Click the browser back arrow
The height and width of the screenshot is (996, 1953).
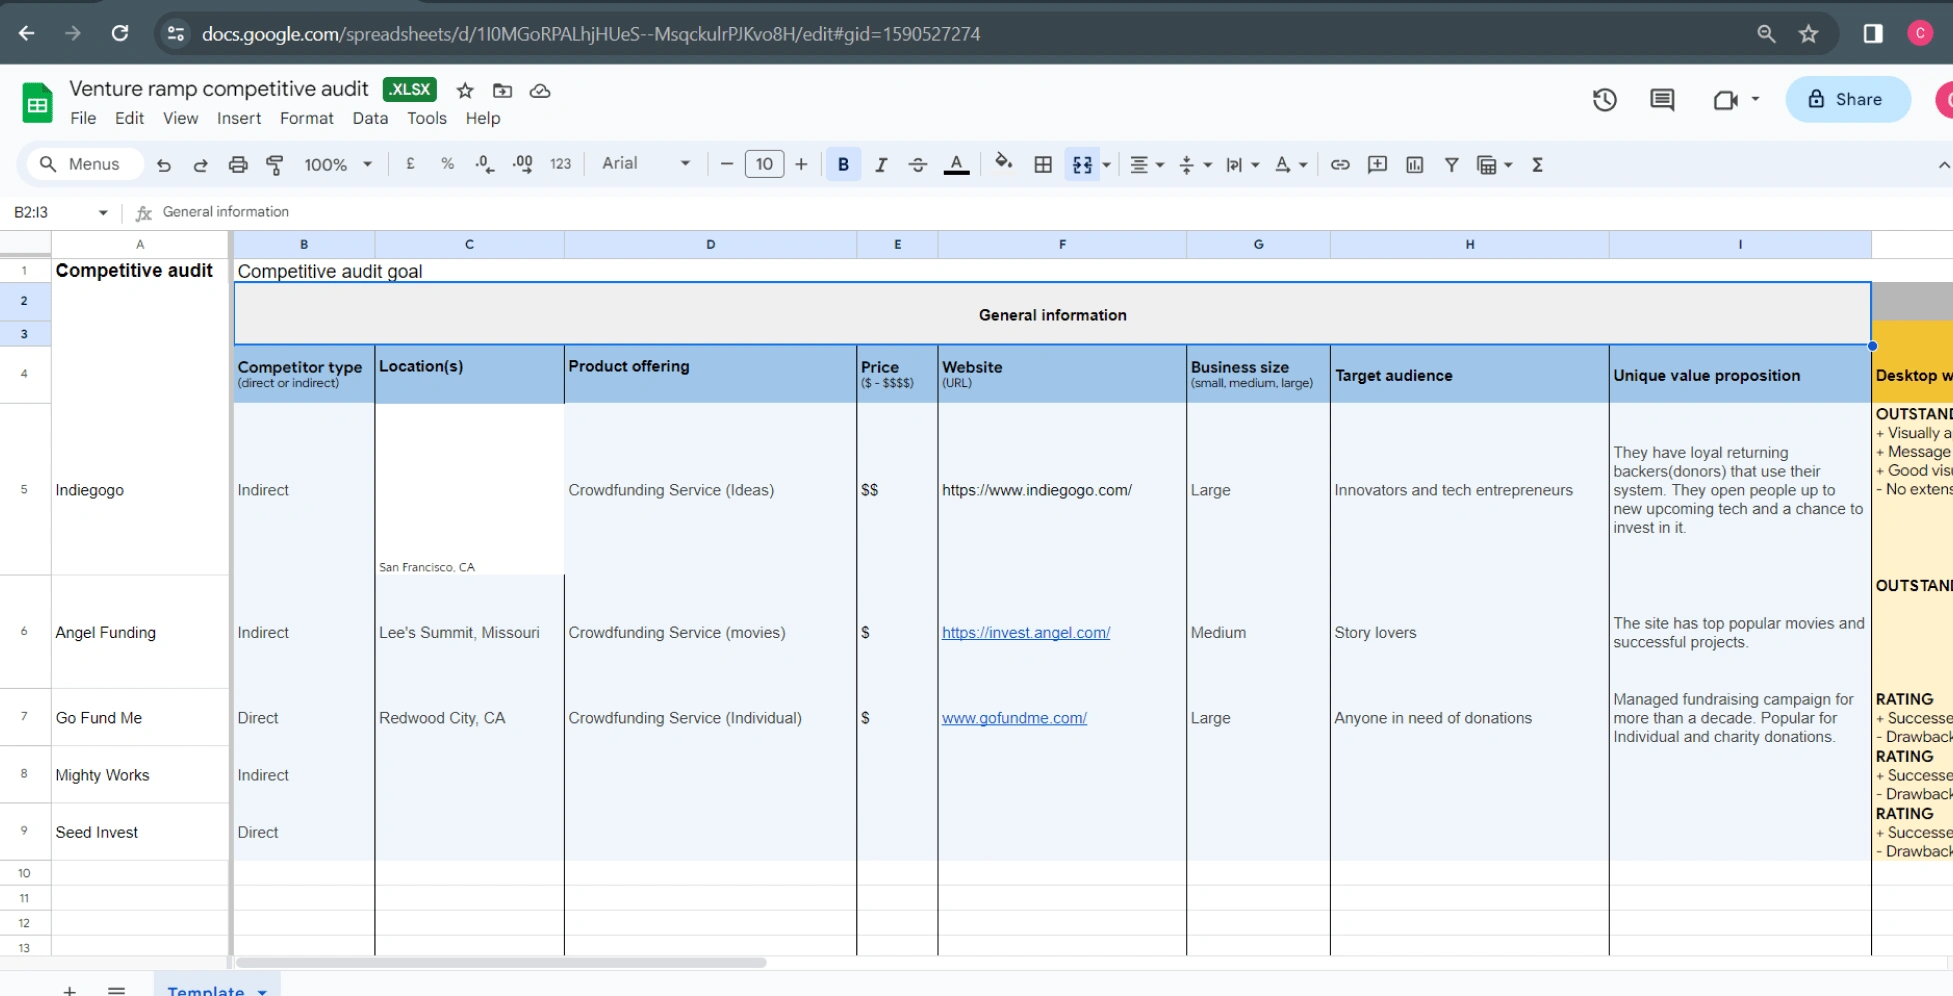tap(27, 34)
